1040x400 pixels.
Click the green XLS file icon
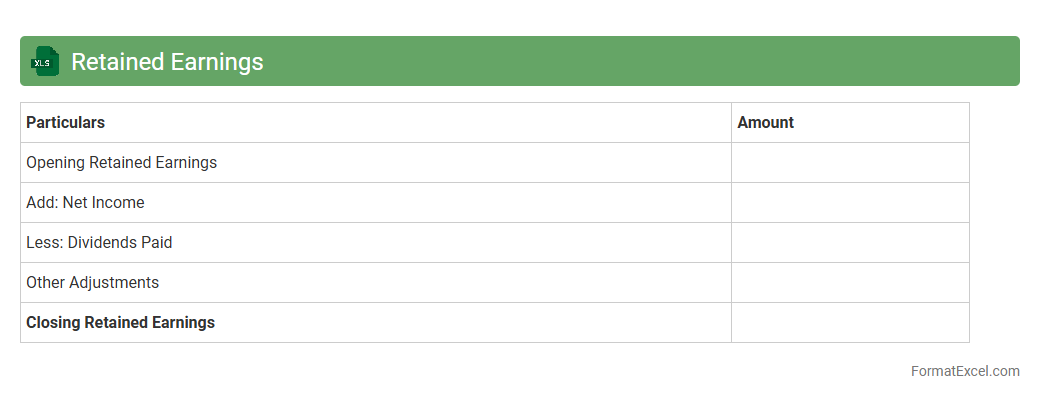44,61
